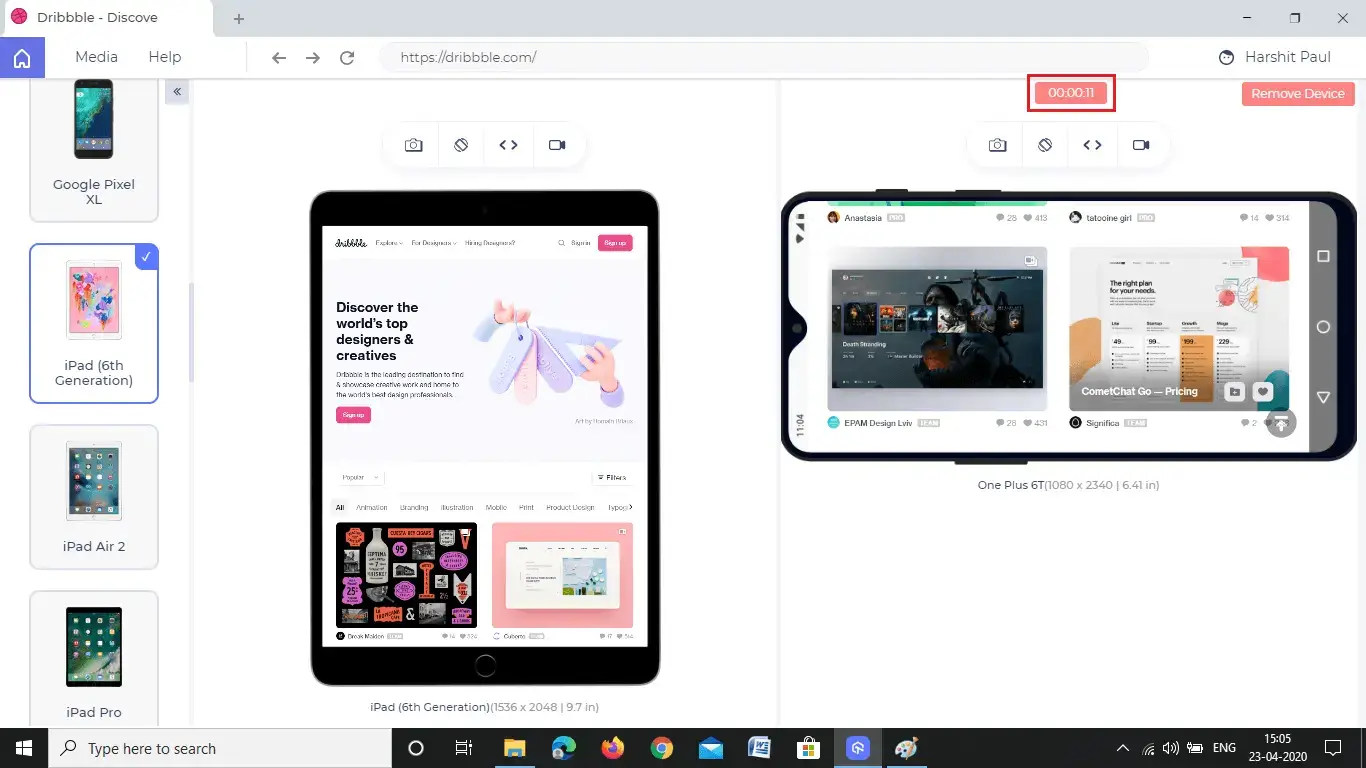Click the Remove Device button
This screenshot has height=768, width=1366.
[x=1297, y=93]
